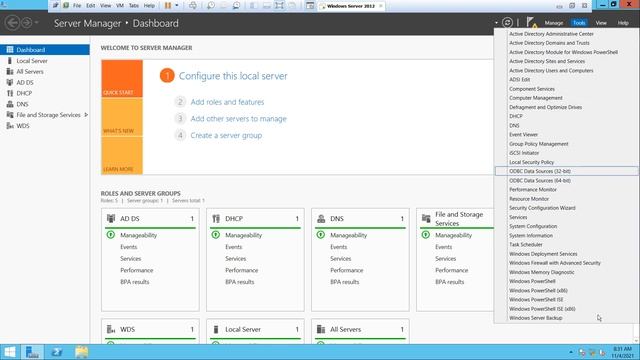Open the Windows Start button

coord(9,352)
